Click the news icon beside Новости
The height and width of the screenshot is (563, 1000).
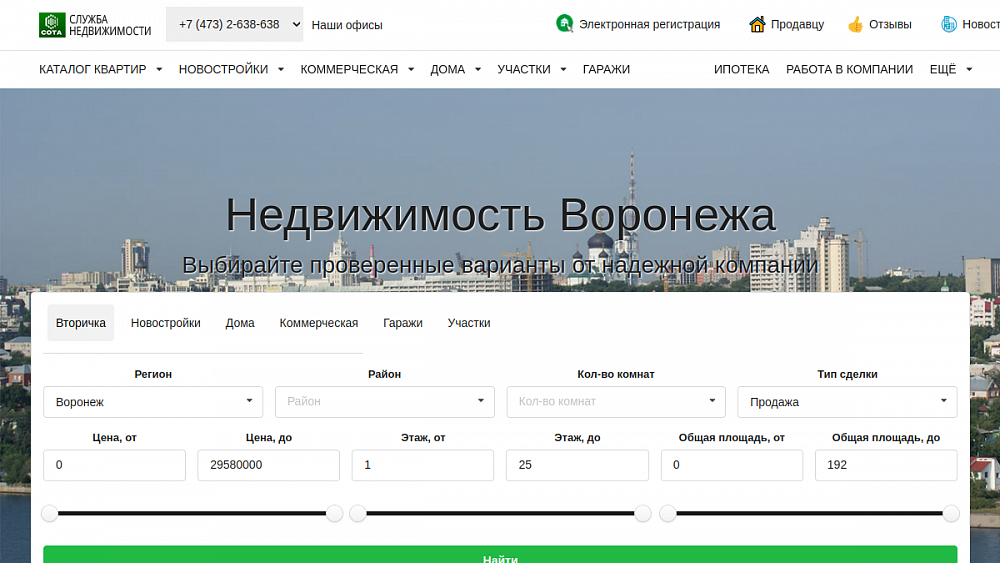[948, 24]
